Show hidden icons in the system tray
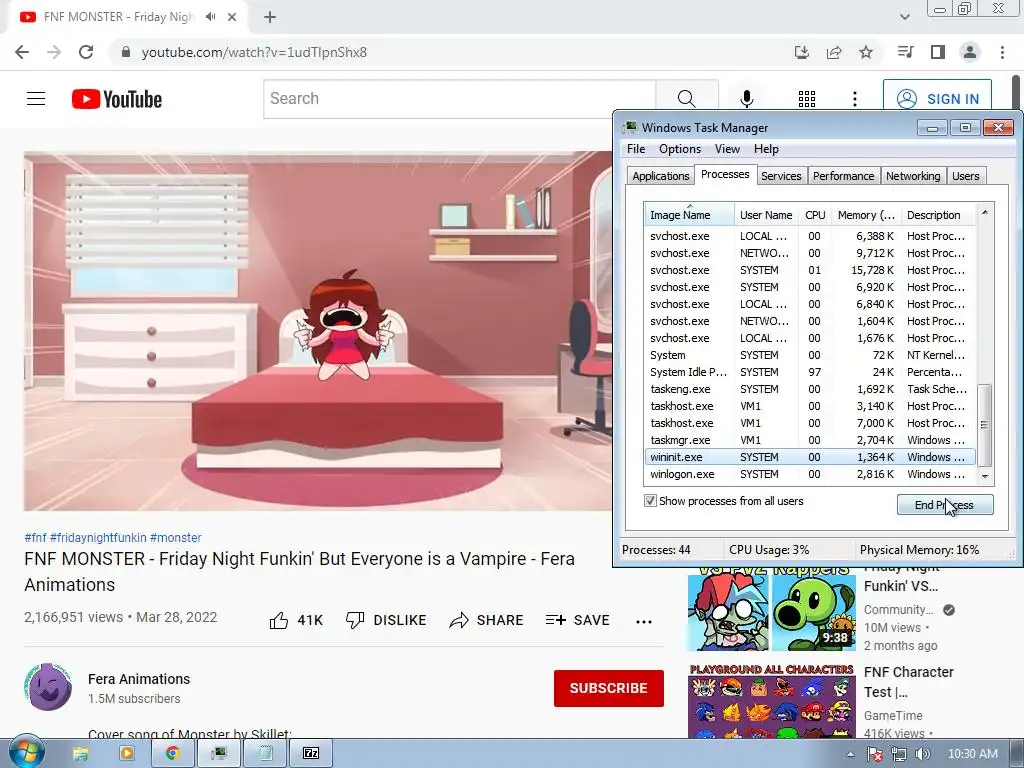 pyautogui.click(x=850, y=754)
